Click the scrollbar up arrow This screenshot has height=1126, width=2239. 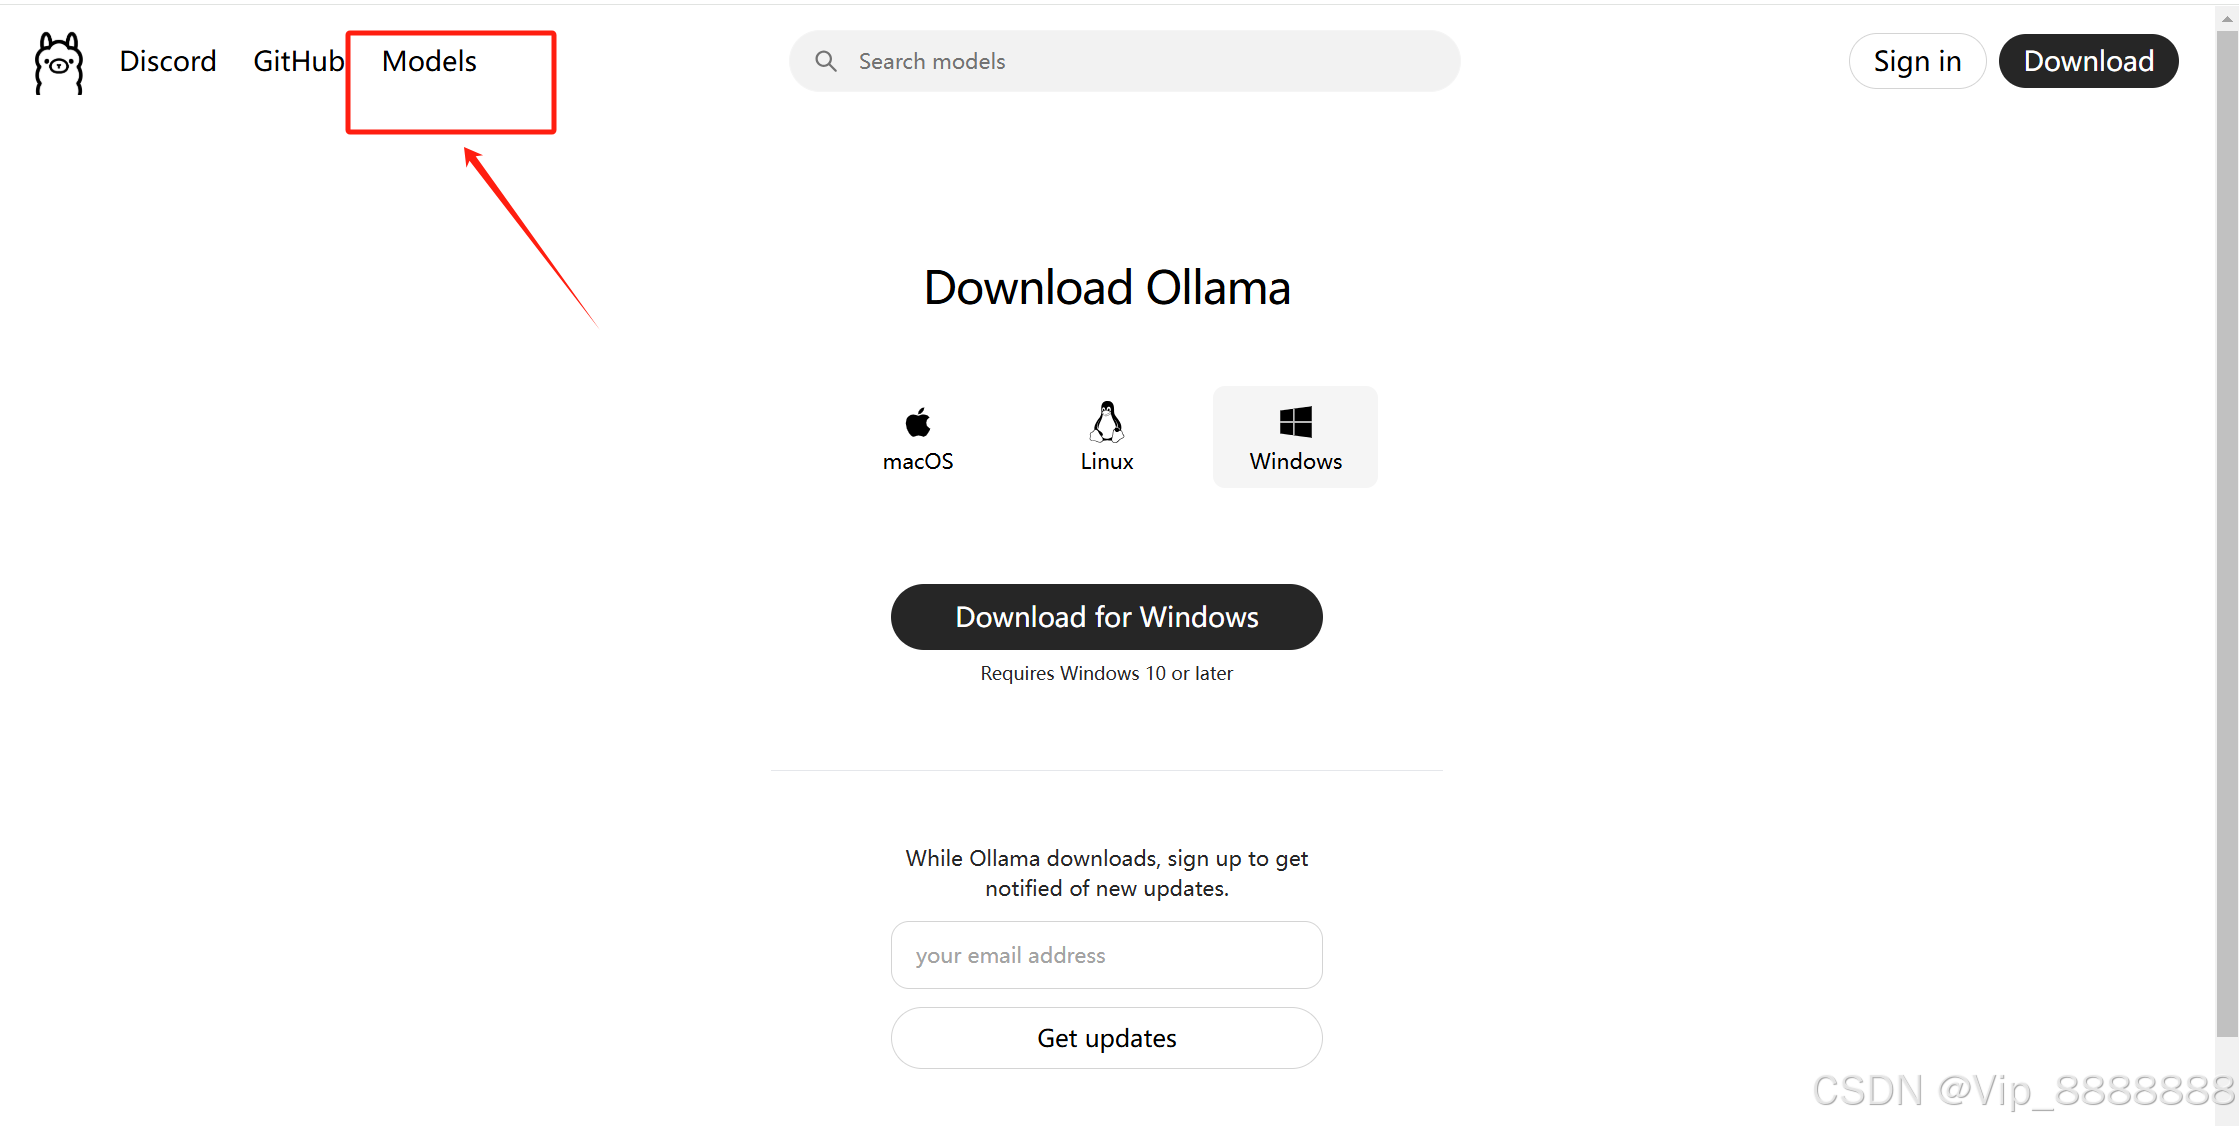pos(2227,18)
